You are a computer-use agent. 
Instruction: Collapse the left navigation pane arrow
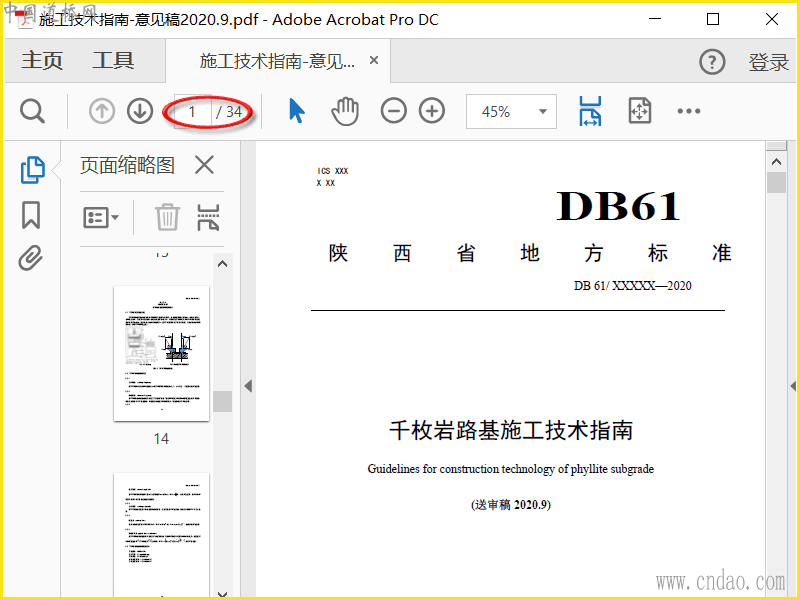click(248, 386)
